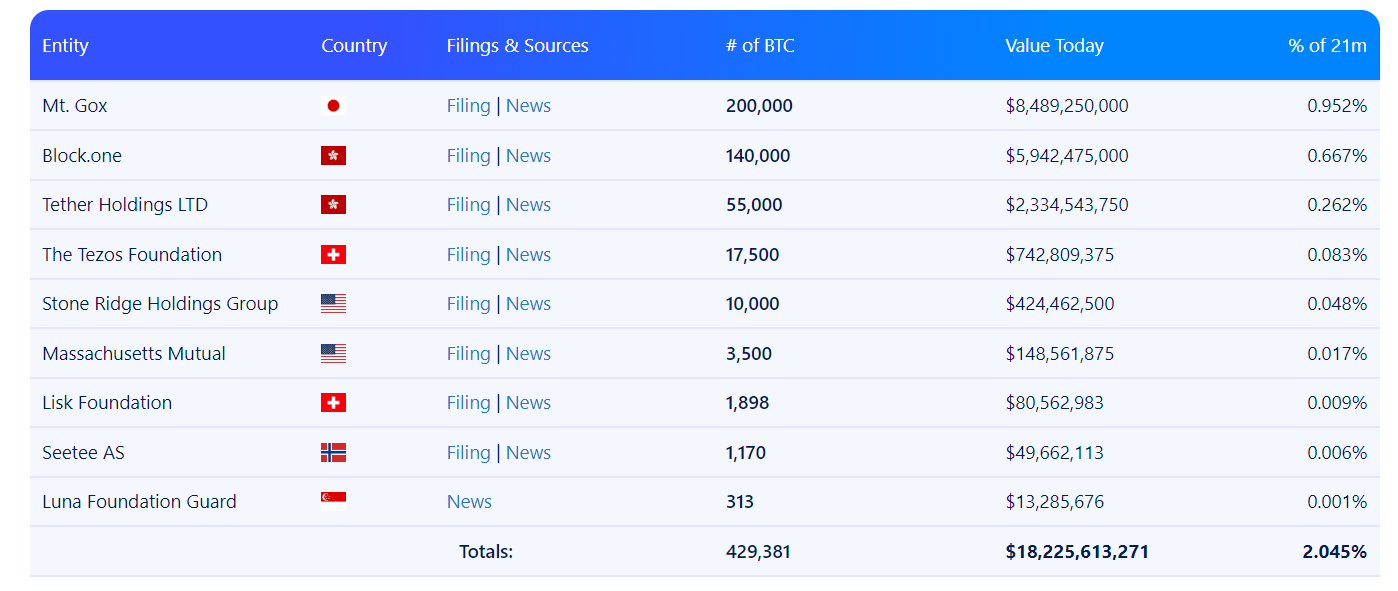Click Singapore flag next to Luna Foundation Guard
Screen dimensions: 1398x591
[333, 502]
